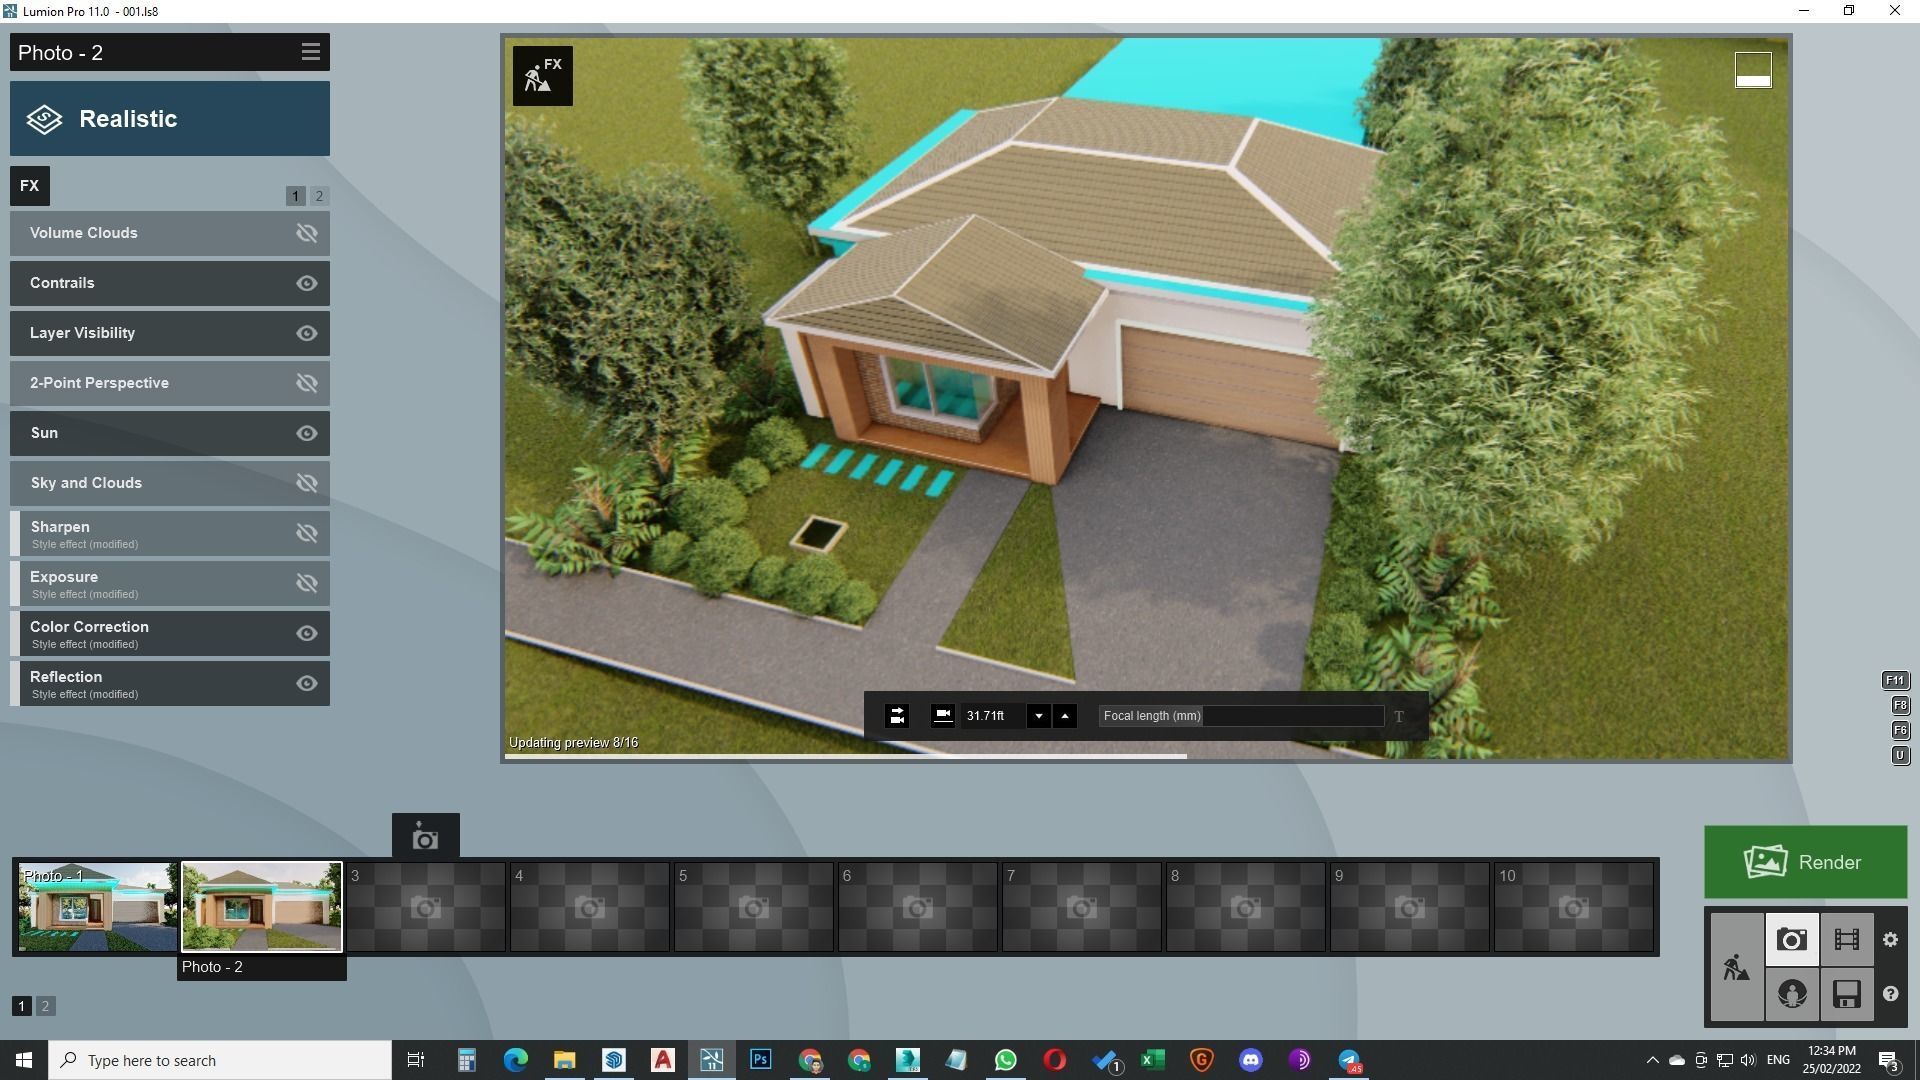The image size is (1920, 1080).
Task: Select empty photo slot 3
Action: pyautogui.click(x=425, y=907)
